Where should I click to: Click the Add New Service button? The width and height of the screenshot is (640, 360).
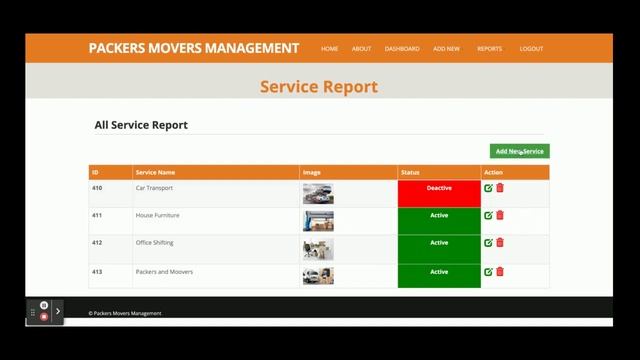(x=520, y=151)
